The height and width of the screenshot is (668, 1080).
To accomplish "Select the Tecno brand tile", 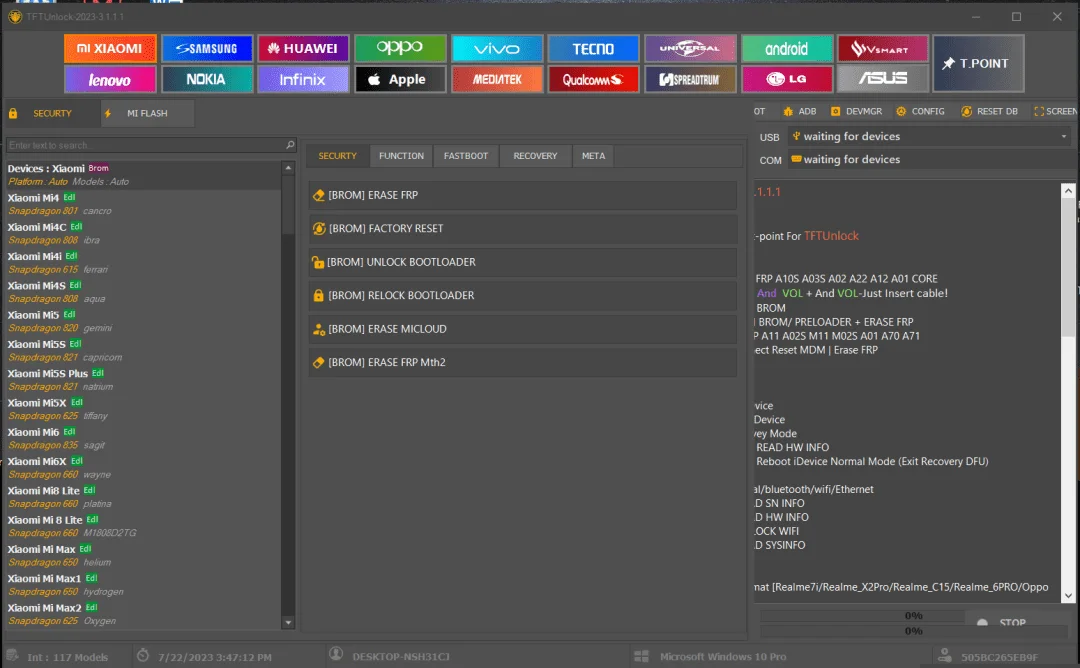I will pyautogui.click(x=593, y=48).
